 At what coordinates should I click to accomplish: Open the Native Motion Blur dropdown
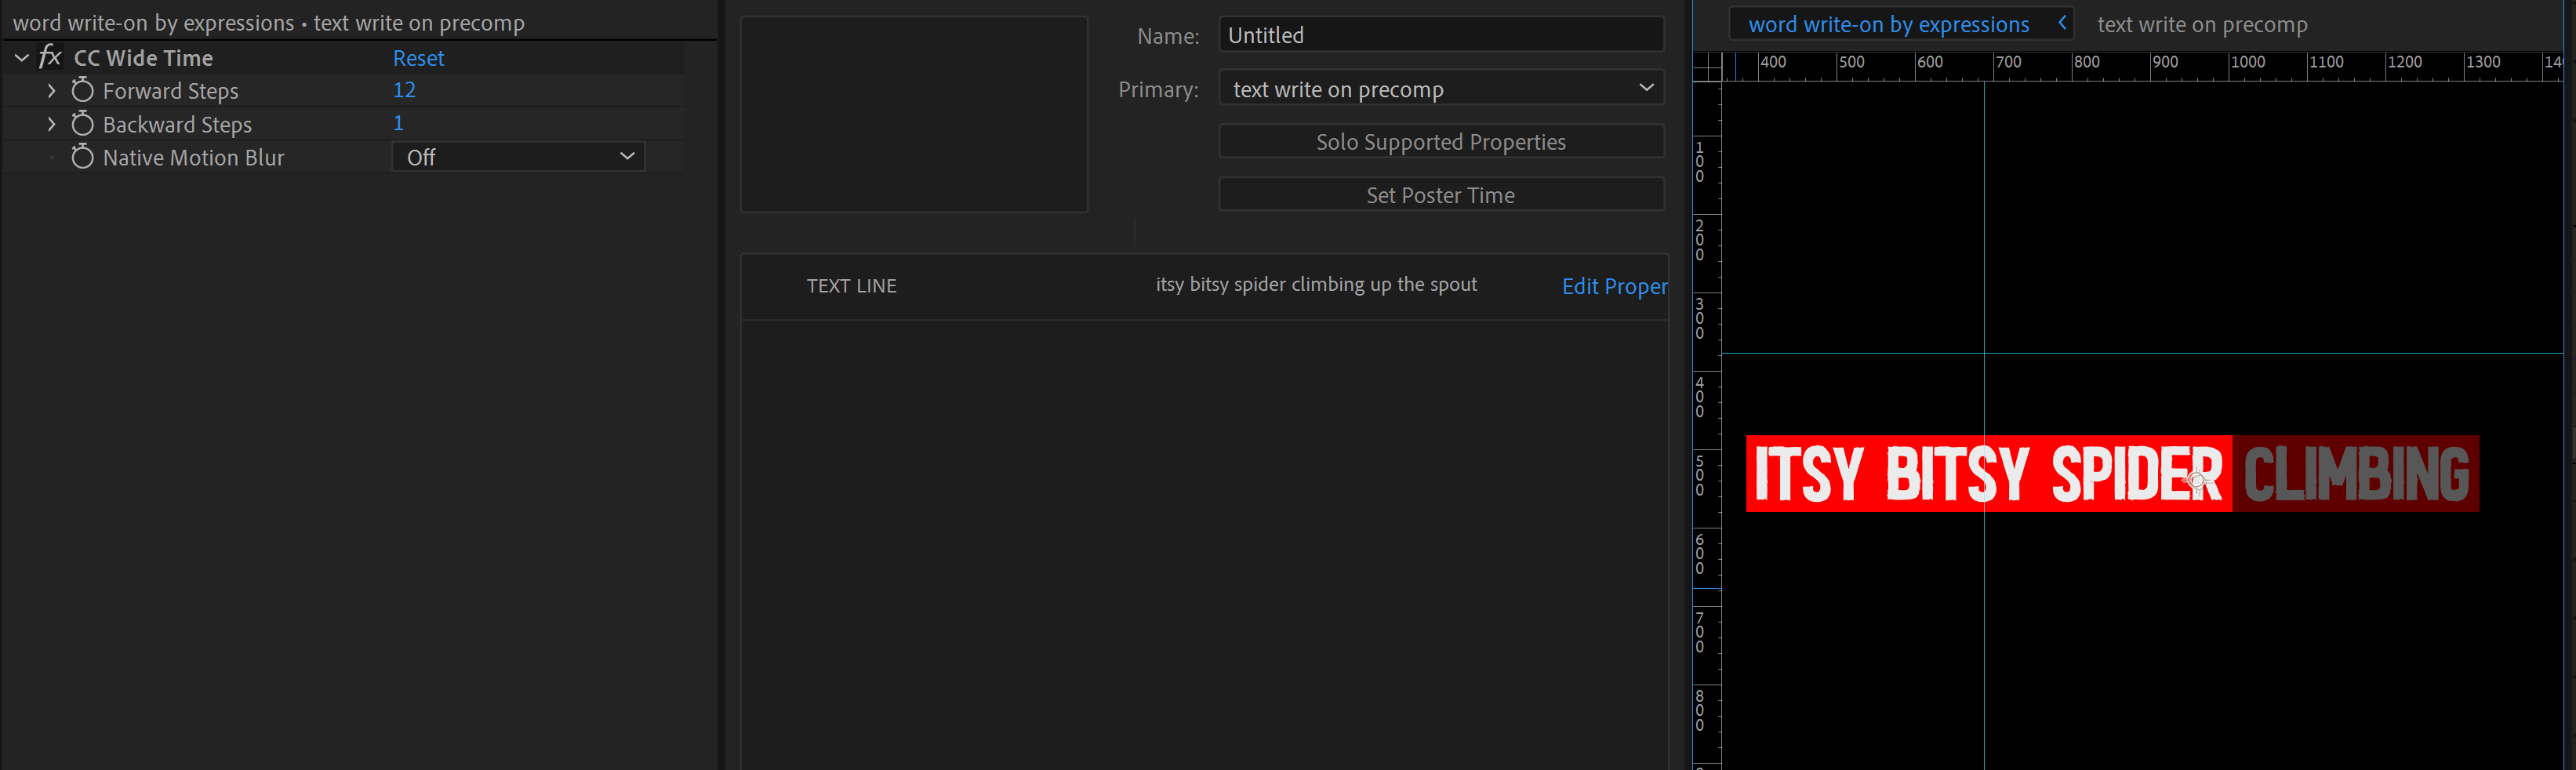tap(518, 156)
